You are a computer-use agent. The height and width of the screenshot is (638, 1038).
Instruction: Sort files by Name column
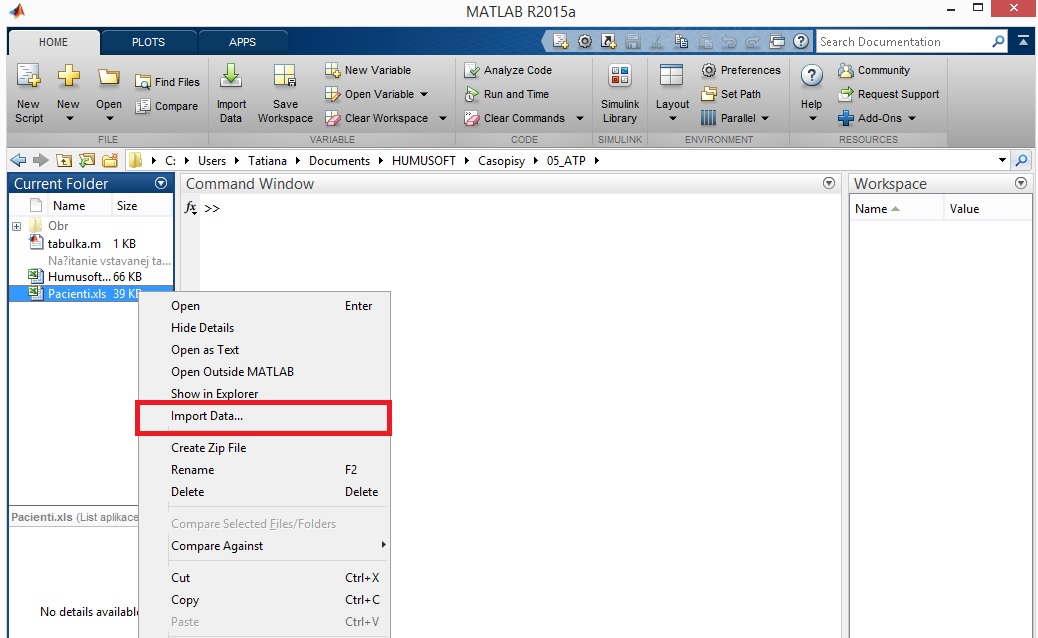pyautogui.click(x=69, y=206)
